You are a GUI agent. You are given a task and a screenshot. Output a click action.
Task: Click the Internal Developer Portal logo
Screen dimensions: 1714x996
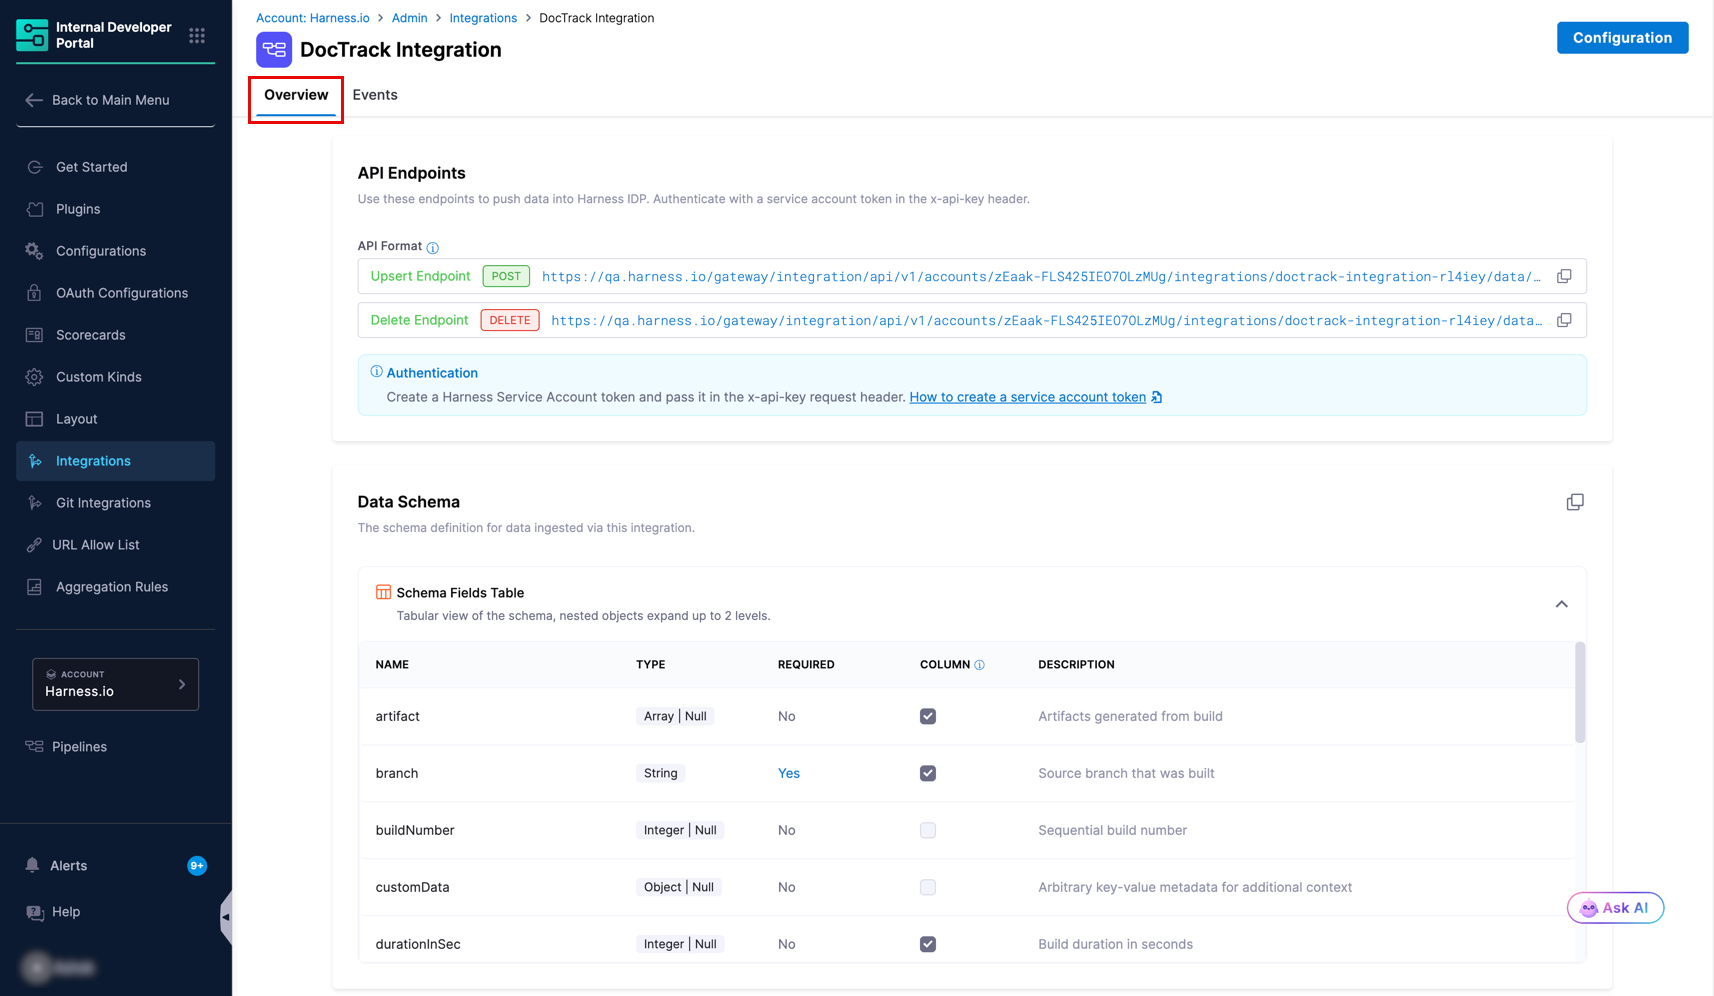pos(32,35)
